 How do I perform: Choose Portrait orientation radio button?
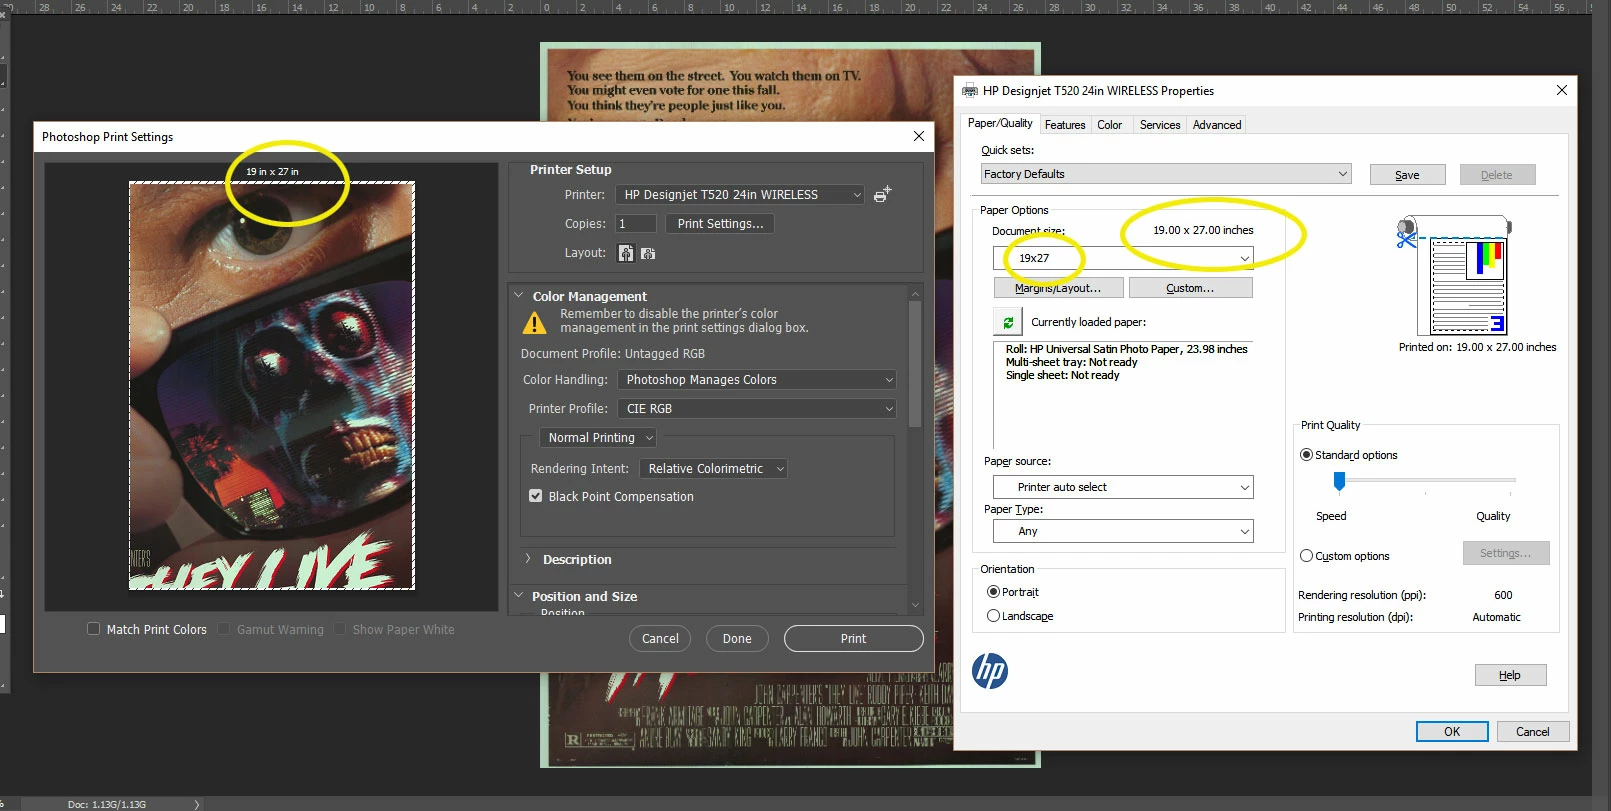pos(993,592)
